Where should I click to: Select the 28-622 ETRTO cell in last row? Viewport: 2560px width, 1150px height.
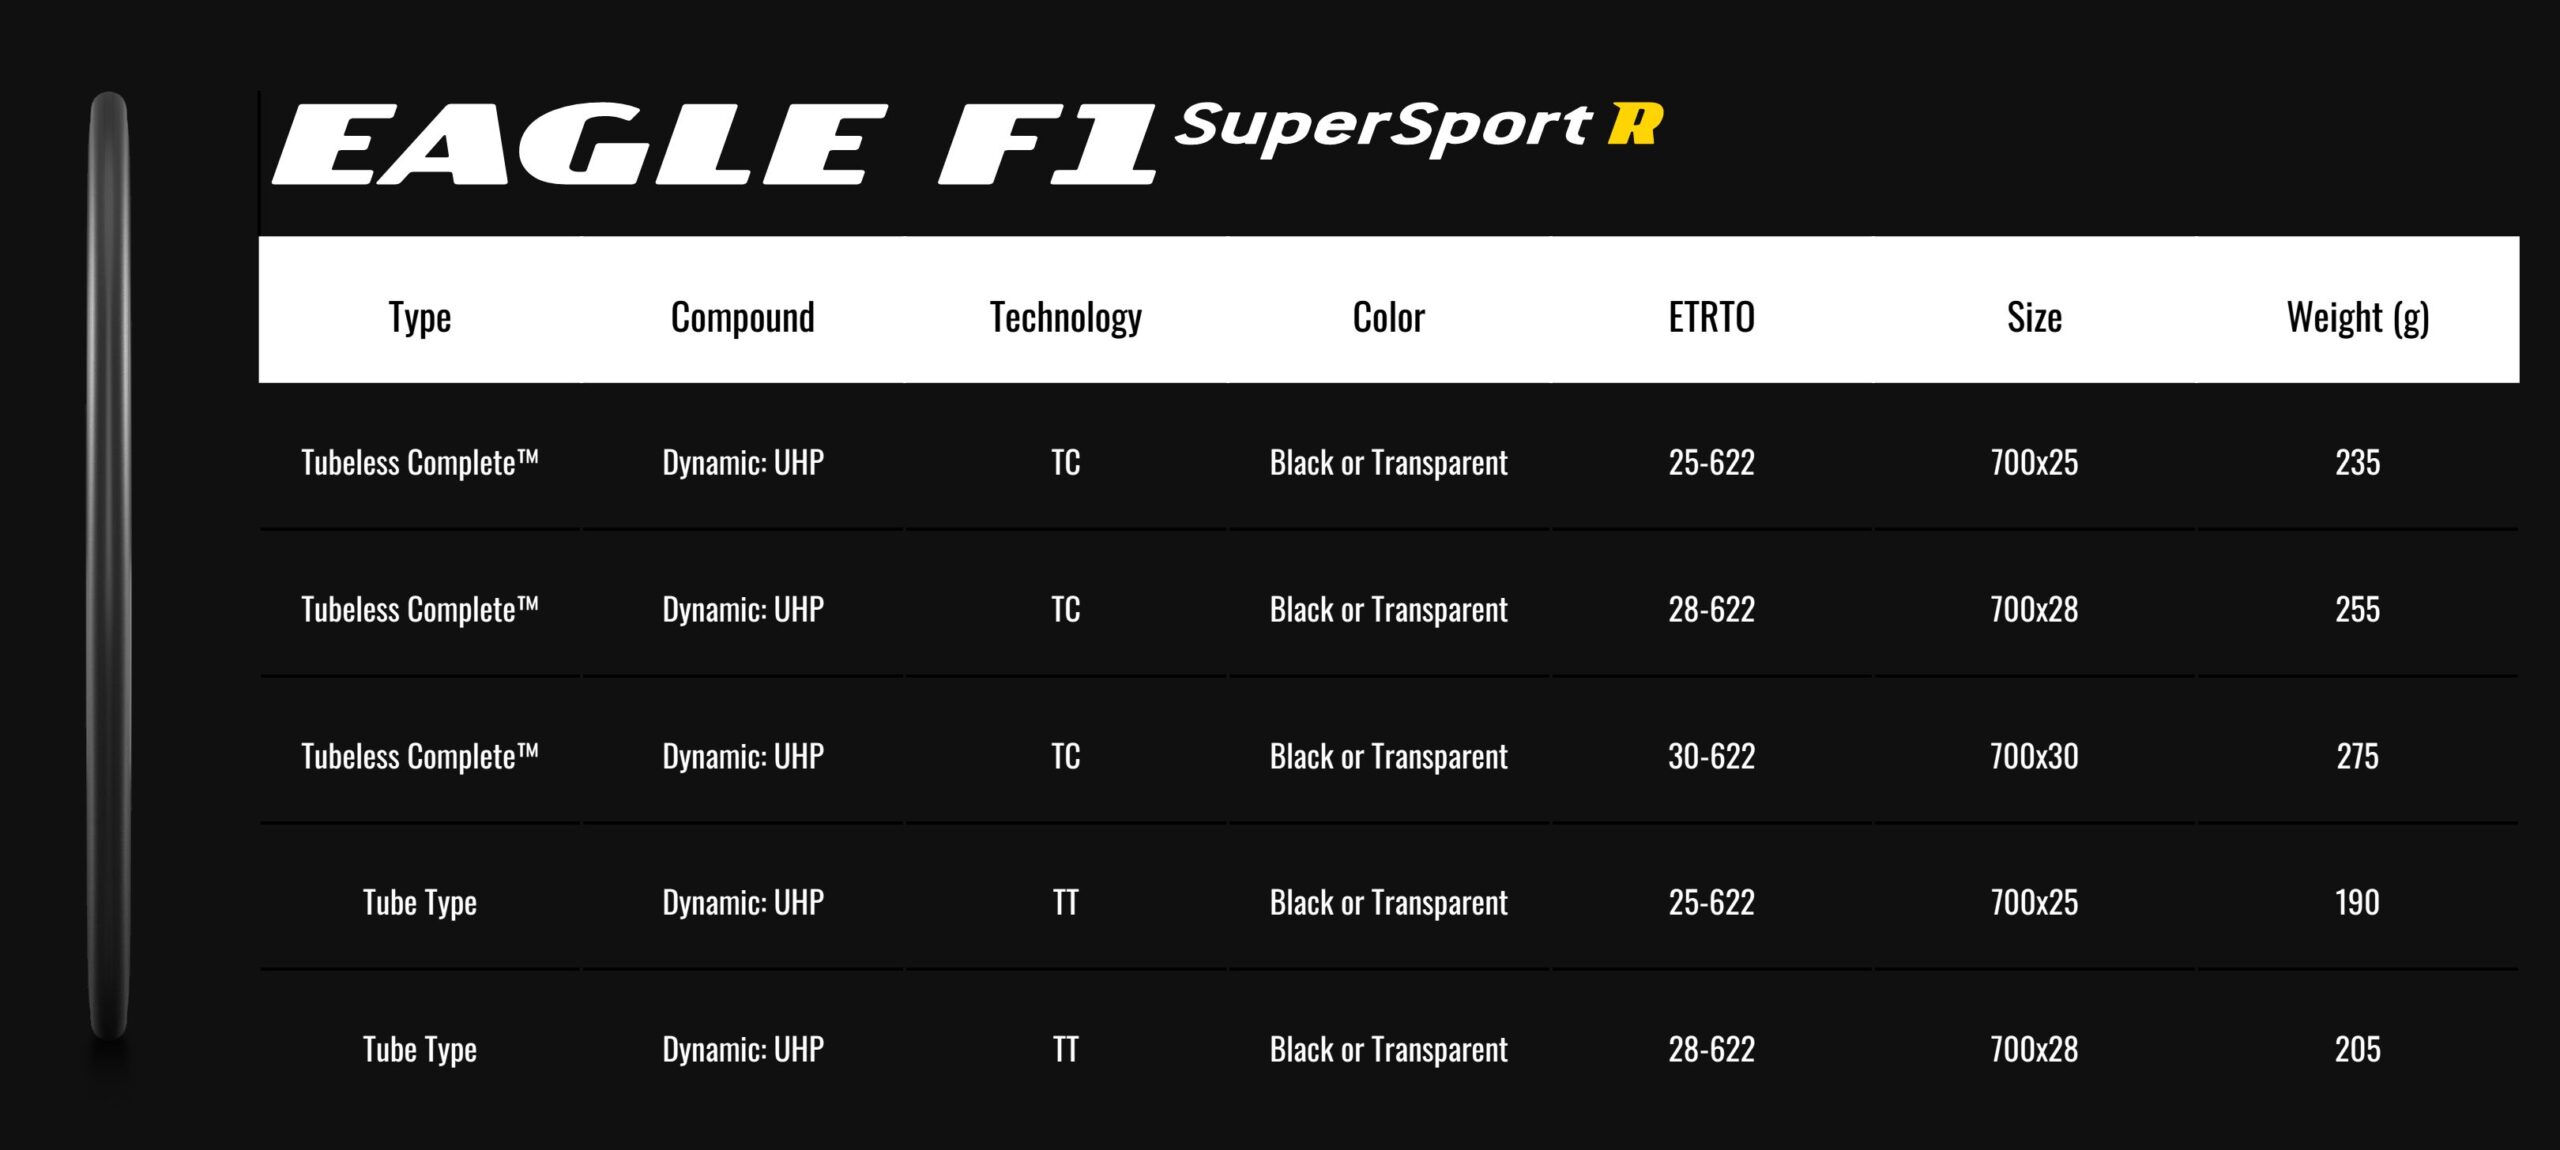pyautogui.click(x=1712, y=1049)
